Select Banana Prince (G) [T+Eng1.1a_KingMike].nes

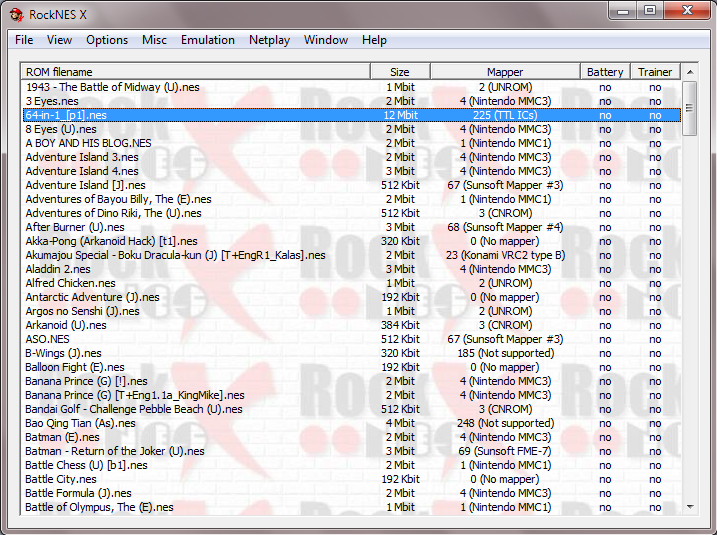pyautogui.click(x=135, y=395)
